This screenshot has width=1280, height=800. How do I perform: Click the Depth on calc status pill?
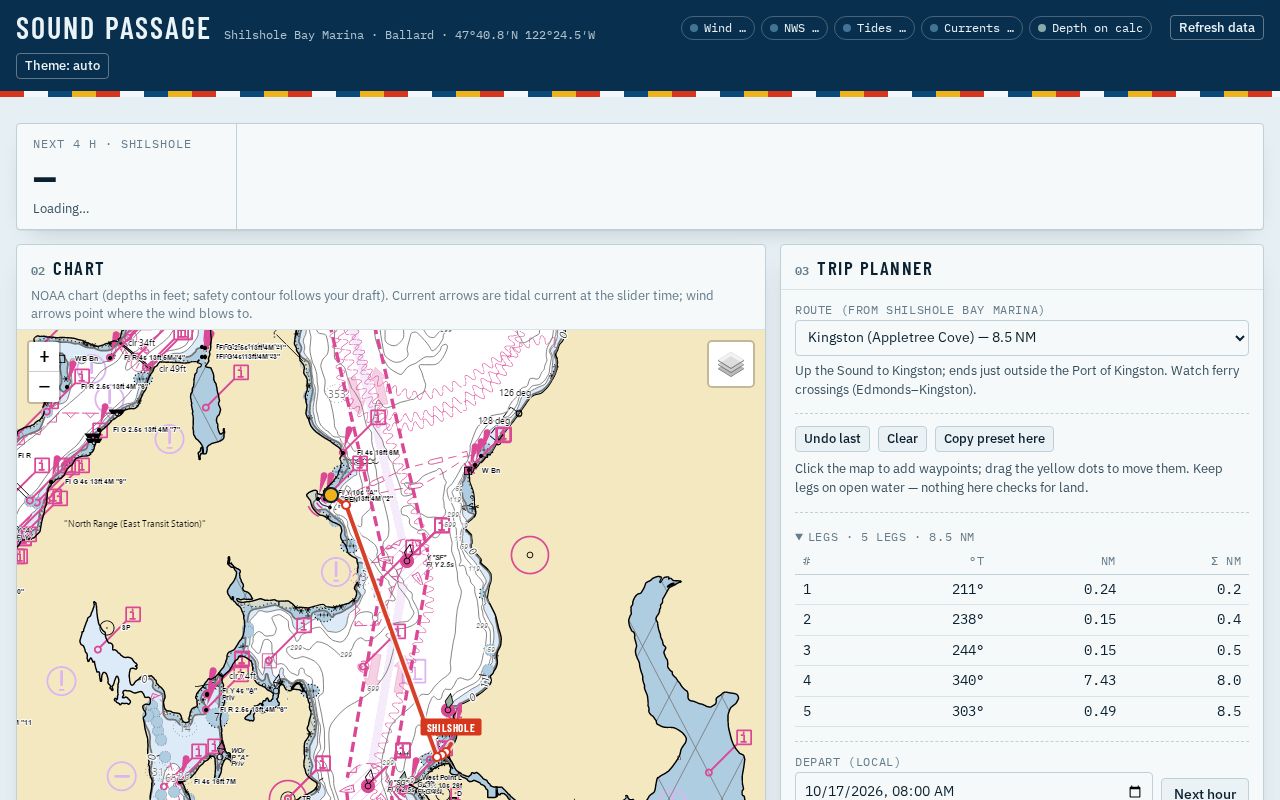click(x=1090, y=28)
